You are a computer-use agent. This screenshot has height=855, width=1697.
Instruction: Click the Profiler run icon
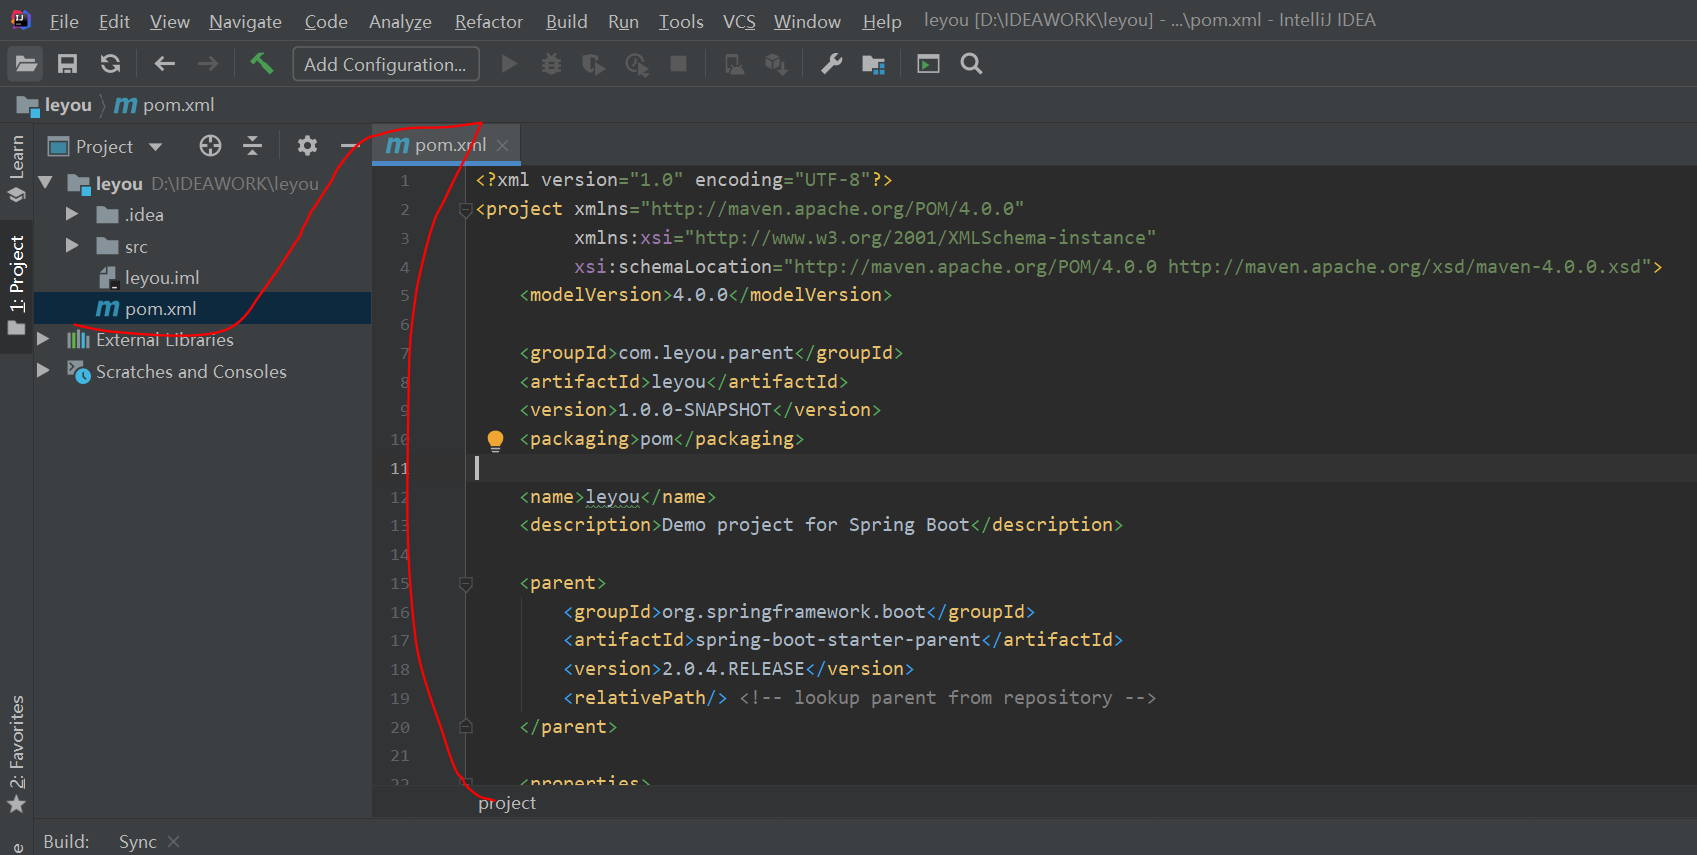(637, 64)
